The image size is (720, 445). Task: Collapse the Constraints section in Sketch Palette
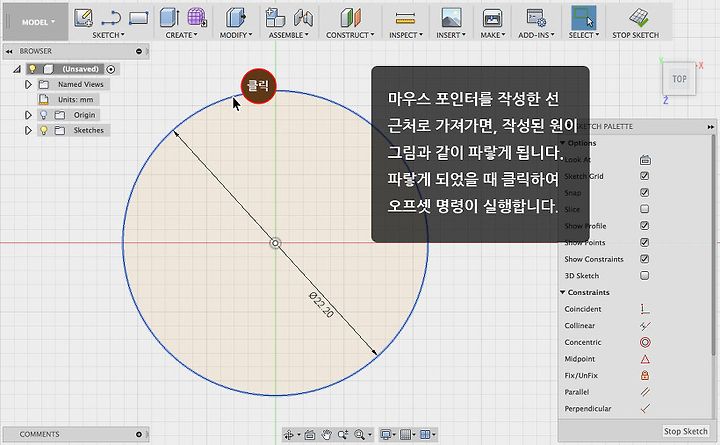click(x=562, y=292)
